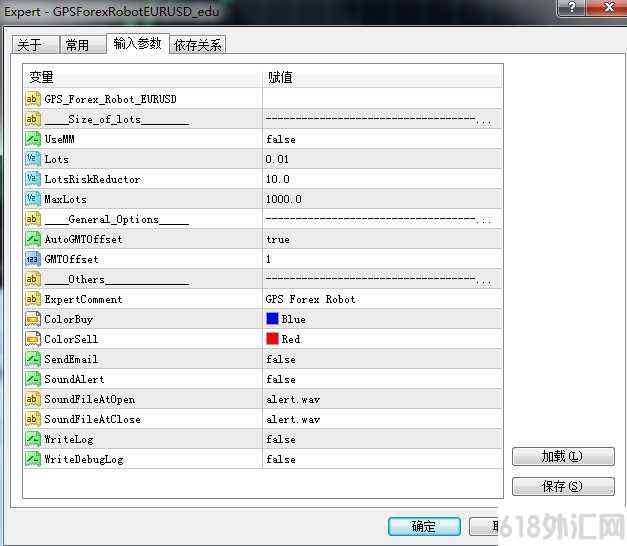Click the WriteDebugLog value false

pyautogui.click(x=281, y=459)
